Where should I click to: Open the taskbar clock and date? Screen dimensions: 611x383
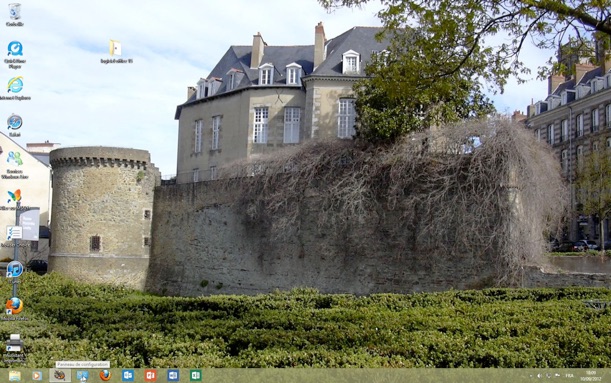(591, 376)
